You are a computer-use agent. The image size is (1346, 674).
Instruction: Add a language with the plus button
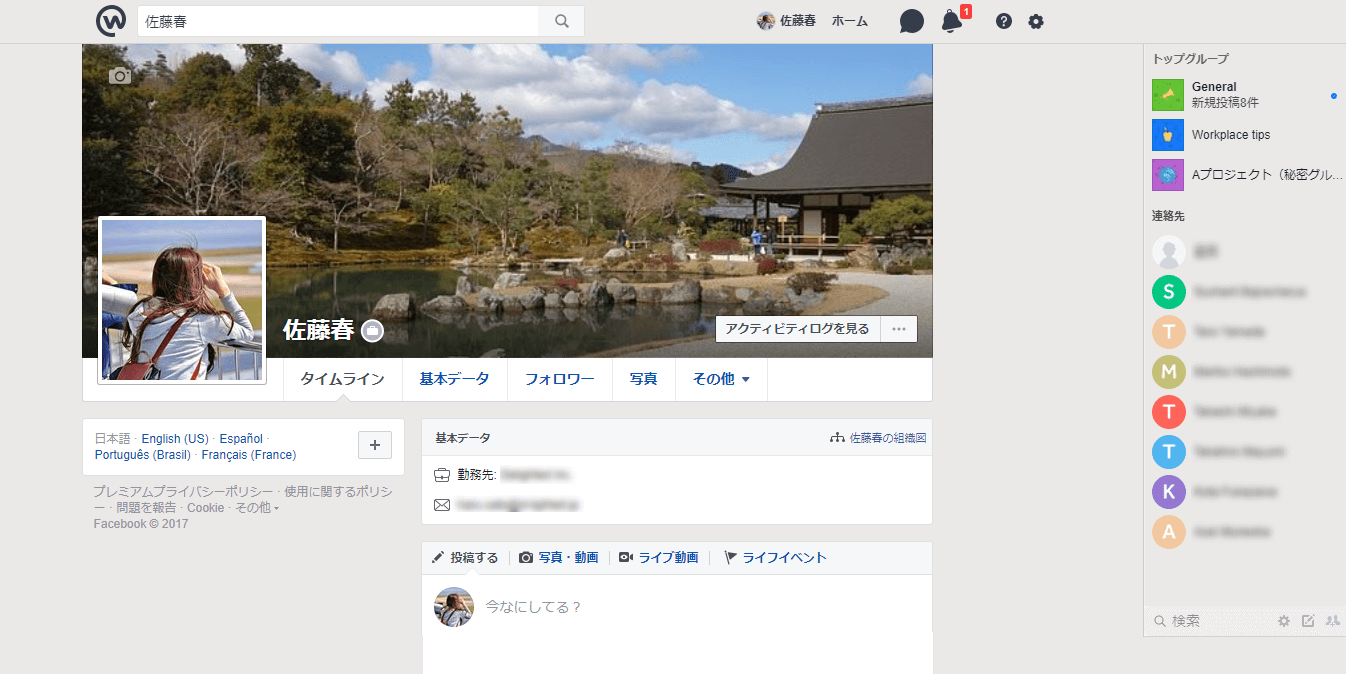pos(374,445)
